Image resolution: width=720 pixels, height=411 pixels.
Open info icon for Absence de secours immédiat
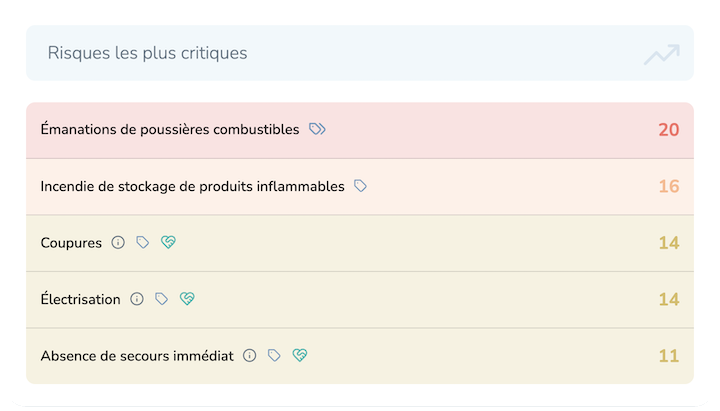pos(250,355)
